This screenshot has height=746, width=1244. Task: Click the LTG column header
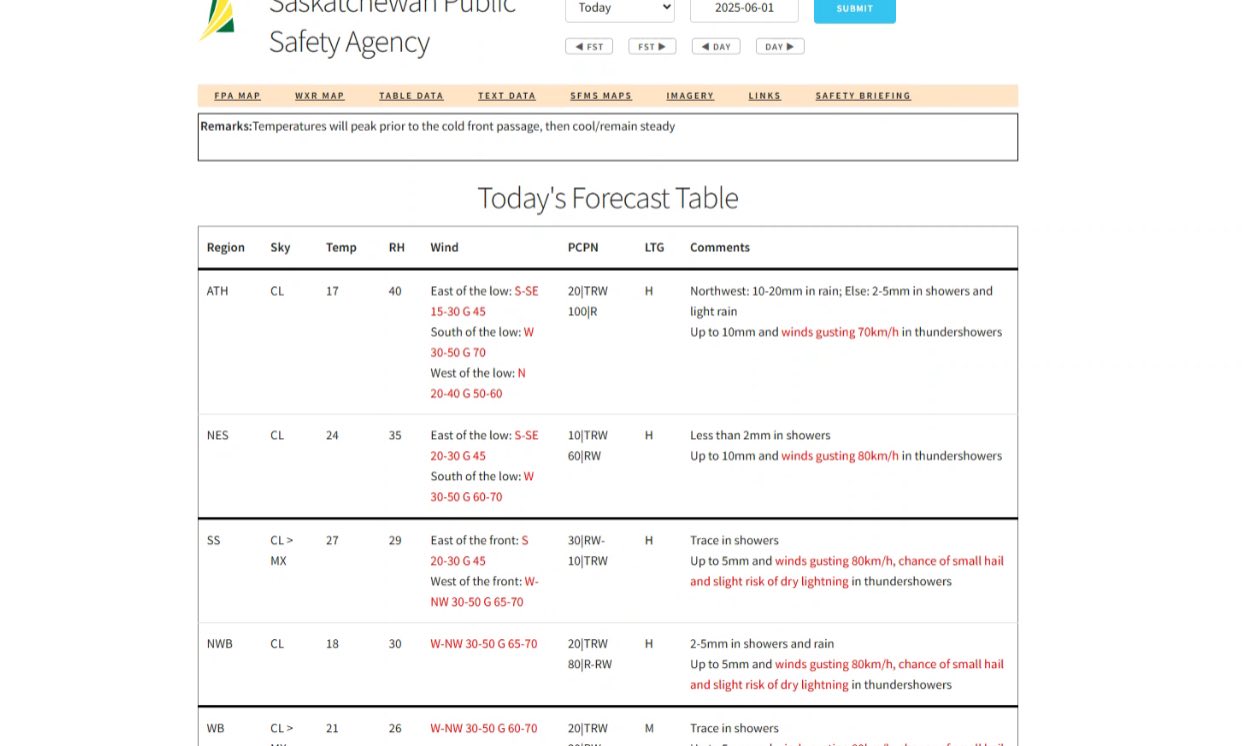click(x=654, y=248)
